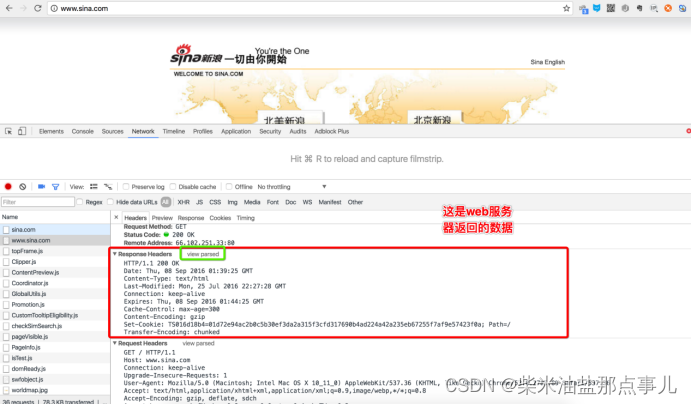Screen dimensions: 692x405
Task: Switch to the Preview tab of the request
Action: point(162,218)
